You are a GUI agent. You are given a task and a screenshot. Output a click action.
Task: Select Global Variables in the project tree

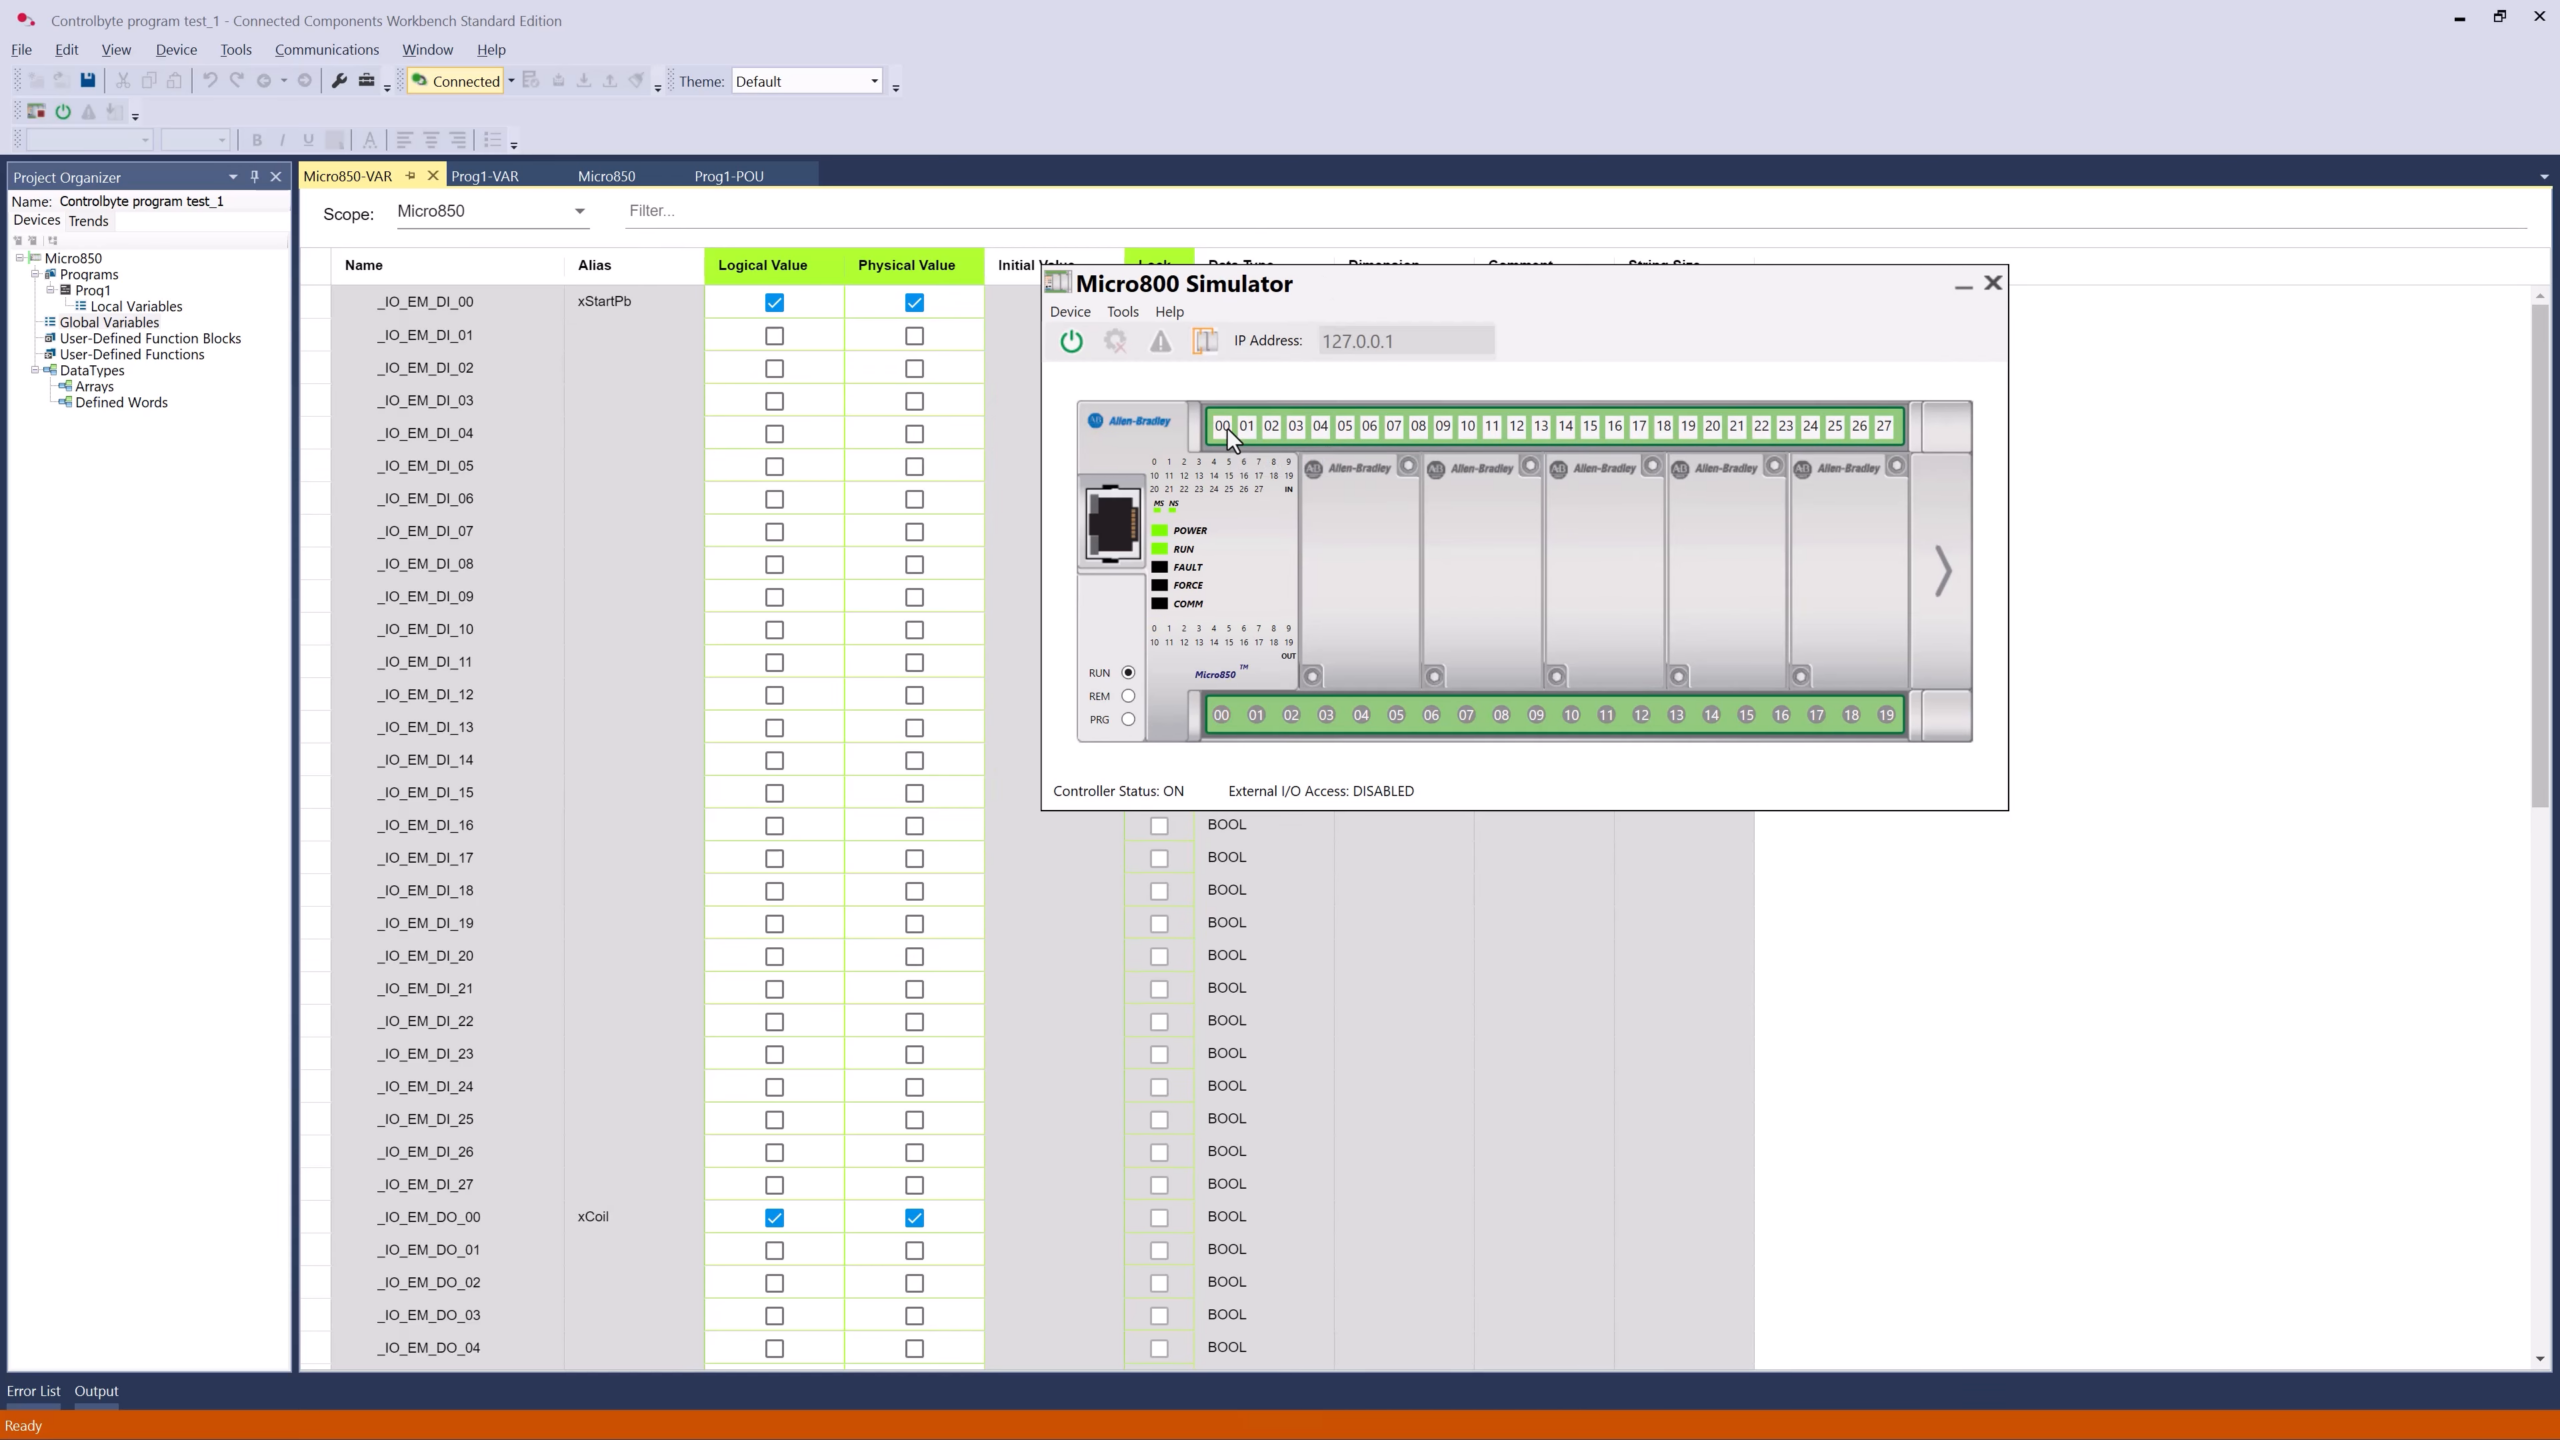click(x=109, y=322)
